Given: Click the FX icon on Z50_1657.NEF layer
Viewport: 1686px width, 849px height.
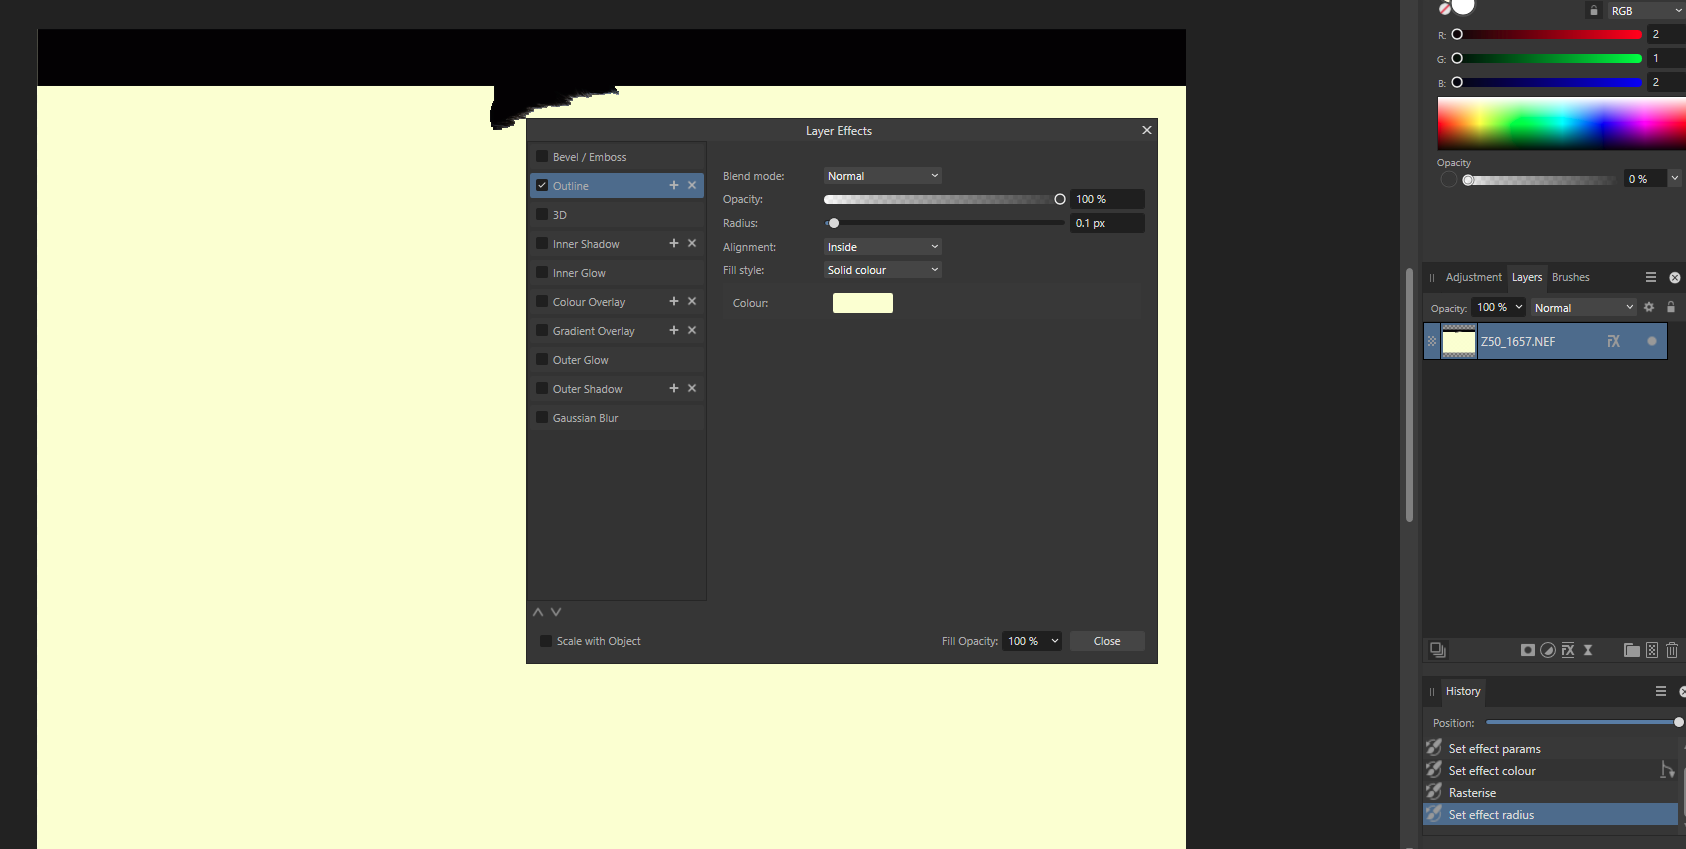Looking at the screenshot, I should [x=1613, y=341].
